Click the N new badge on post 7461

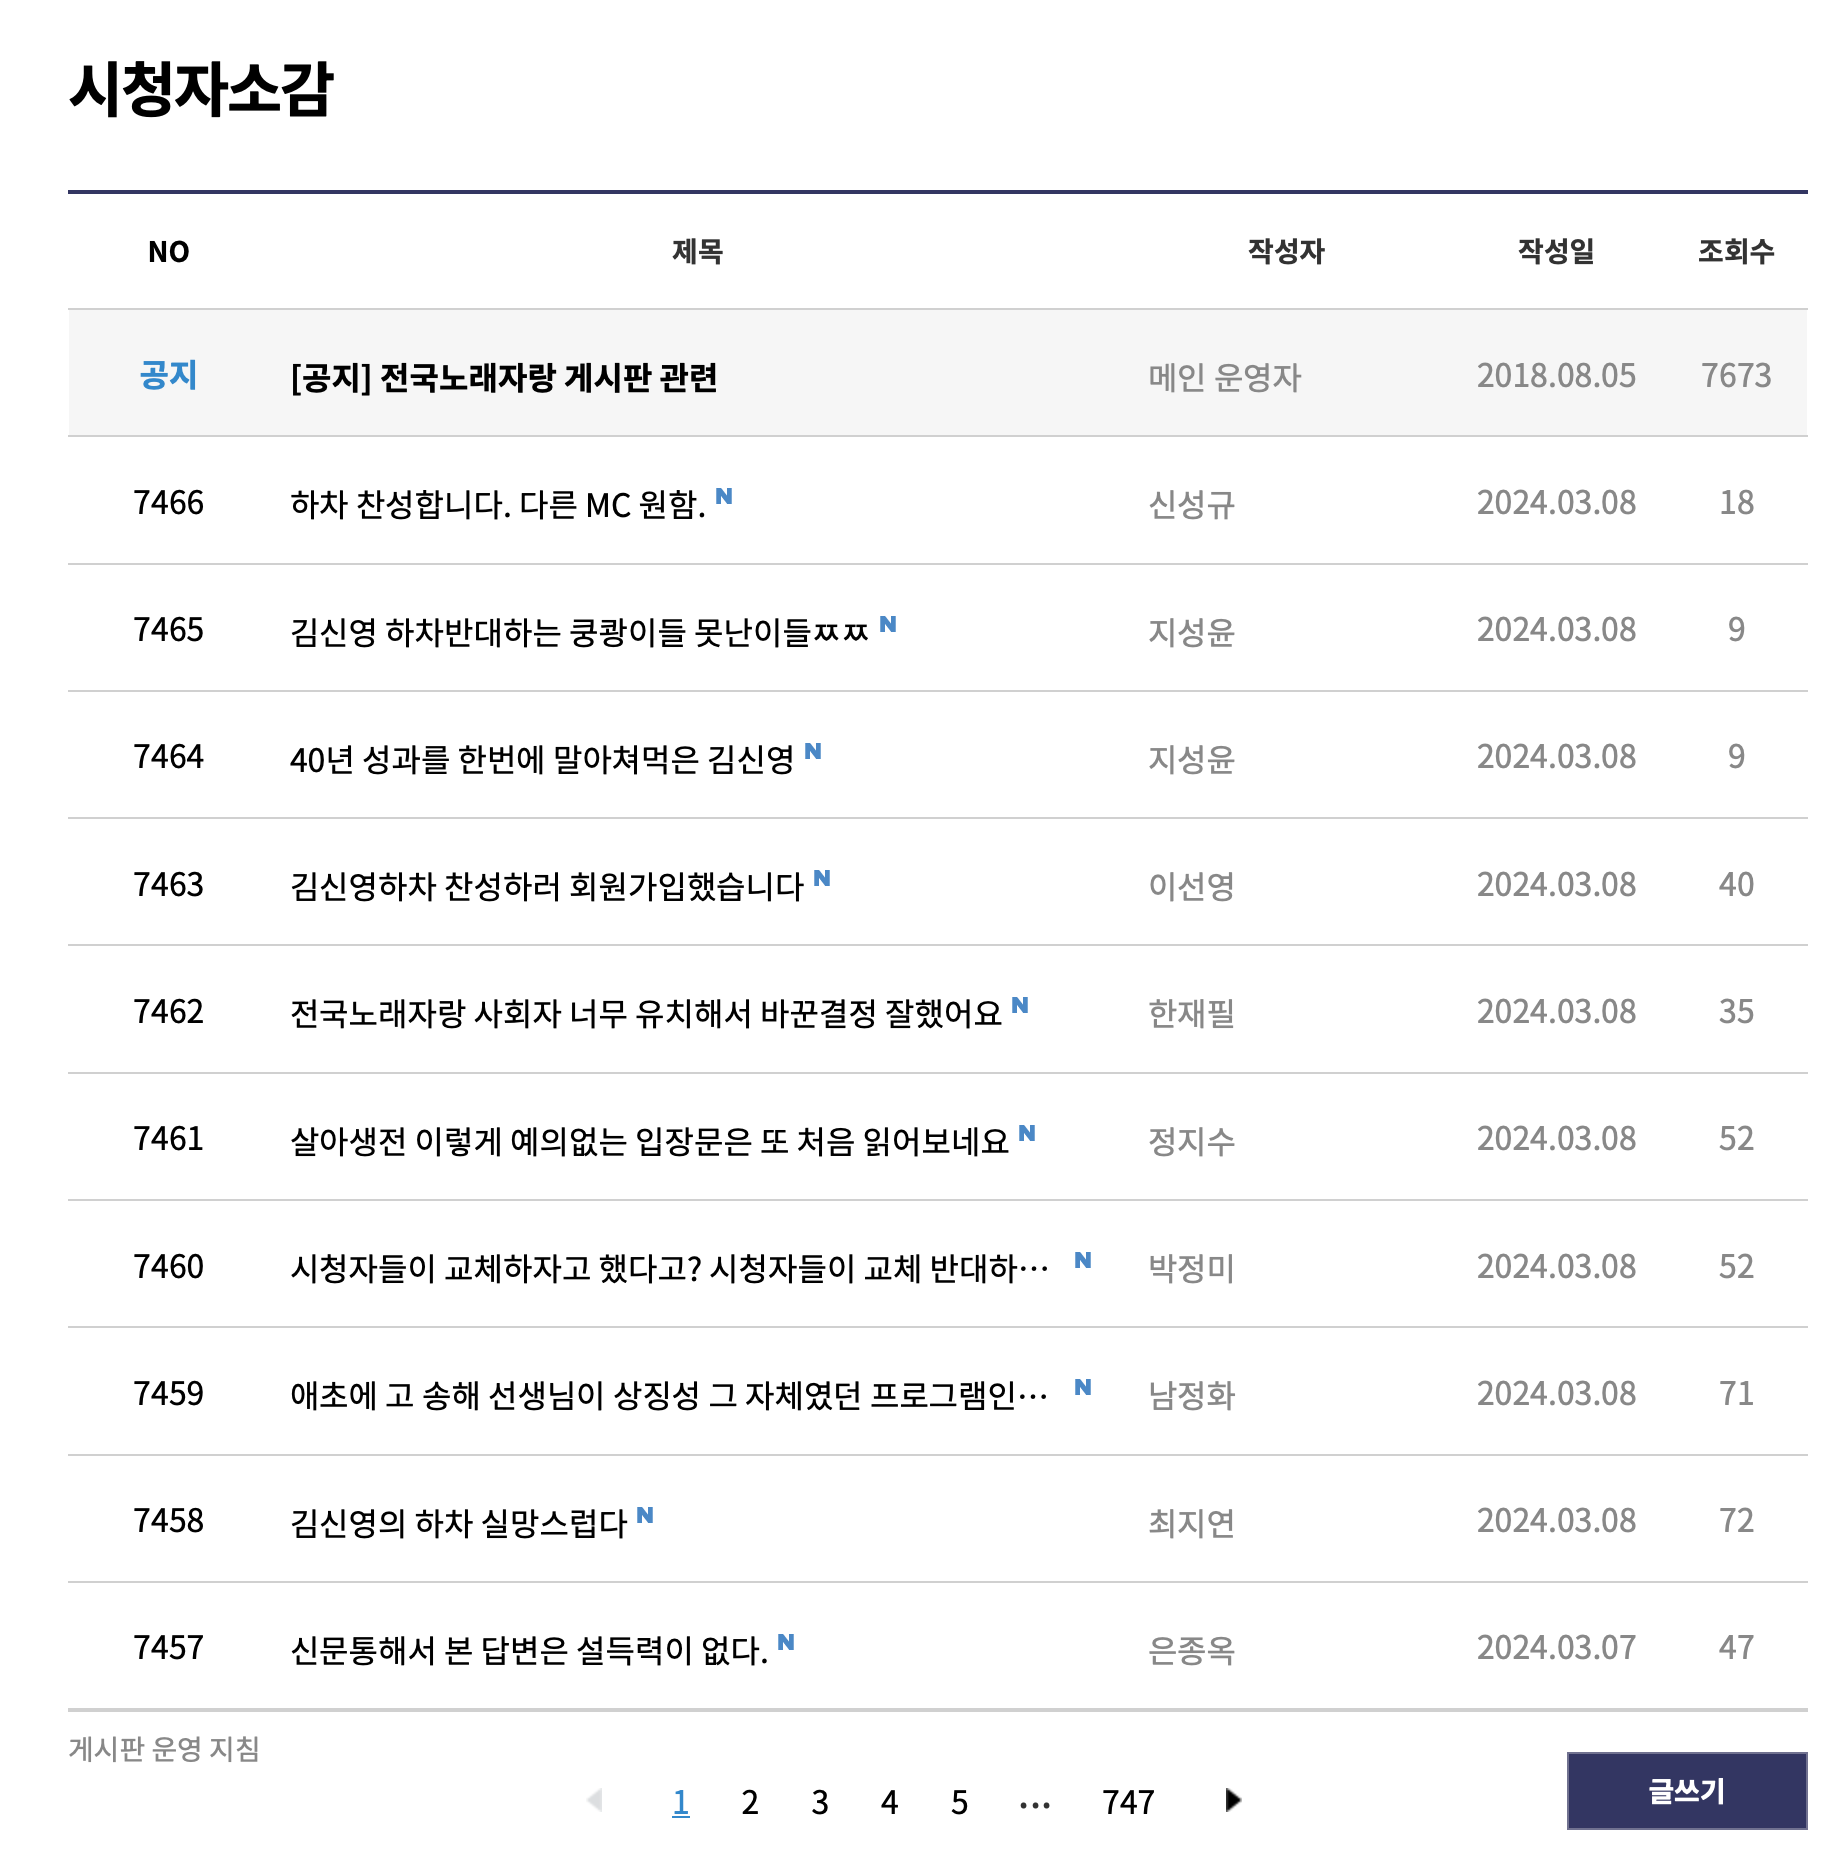click(x=1027, y=1133)
